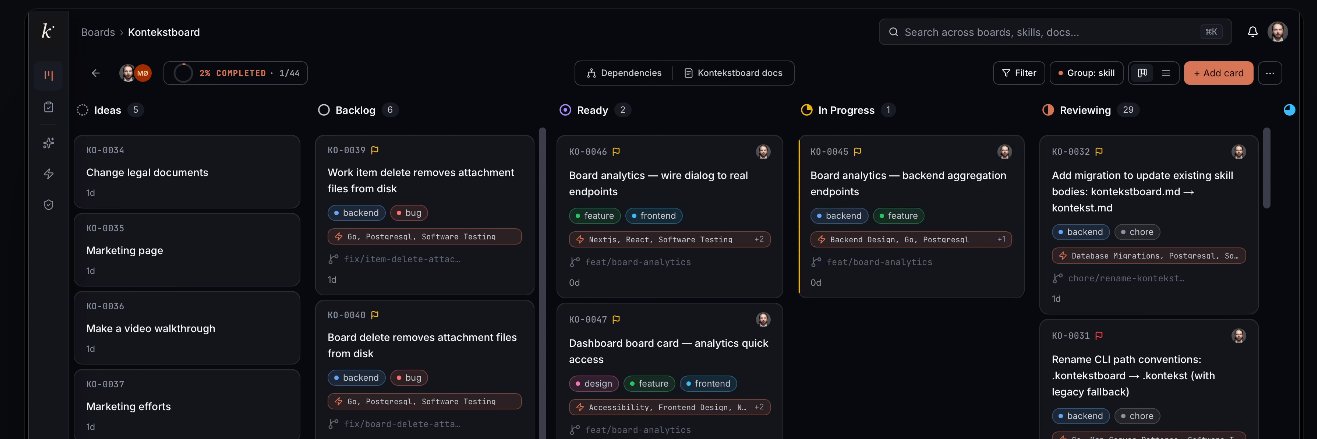The width and height of the screenshot is (1317, 439).
Task: Click assignee avatar on KO-0047 card
Action: coord(763,320)
